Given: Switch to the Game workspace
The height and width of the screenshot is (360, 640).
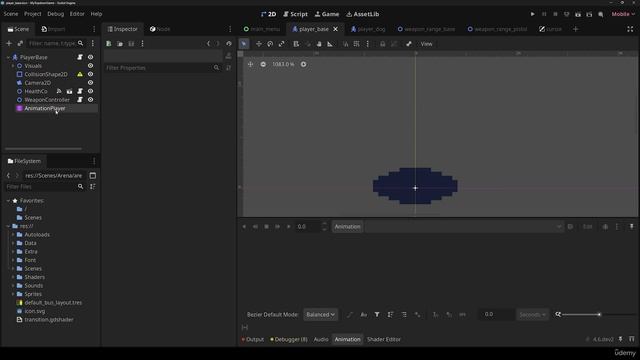Looking at the screenshot, I should [x=327, y=14].
